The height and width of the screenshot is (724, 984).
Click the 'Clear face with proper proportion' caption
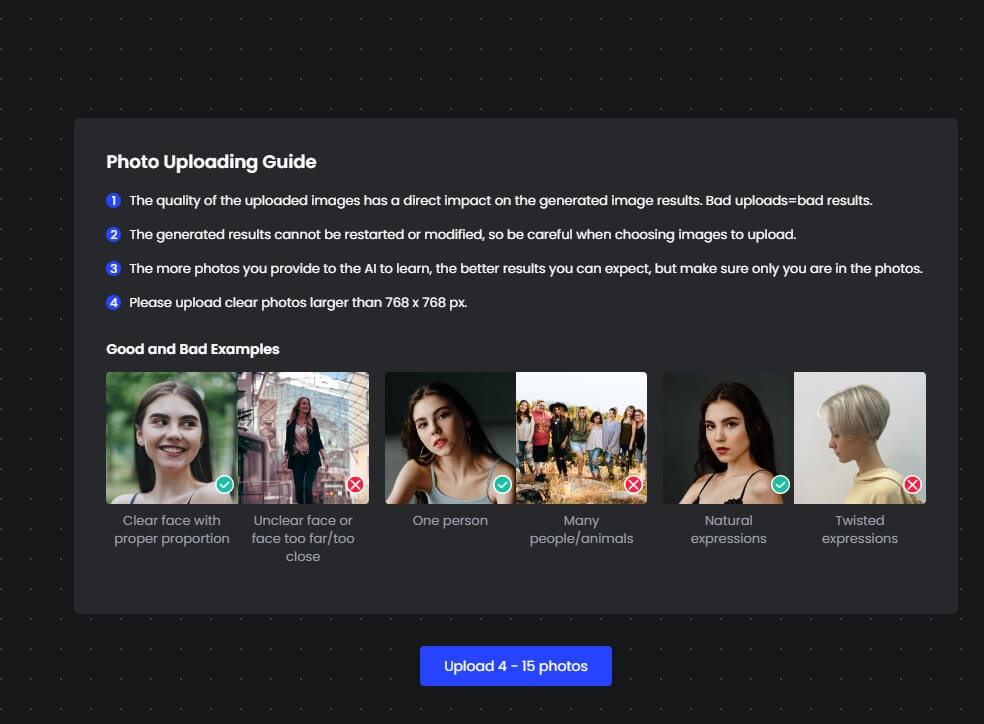171,530
